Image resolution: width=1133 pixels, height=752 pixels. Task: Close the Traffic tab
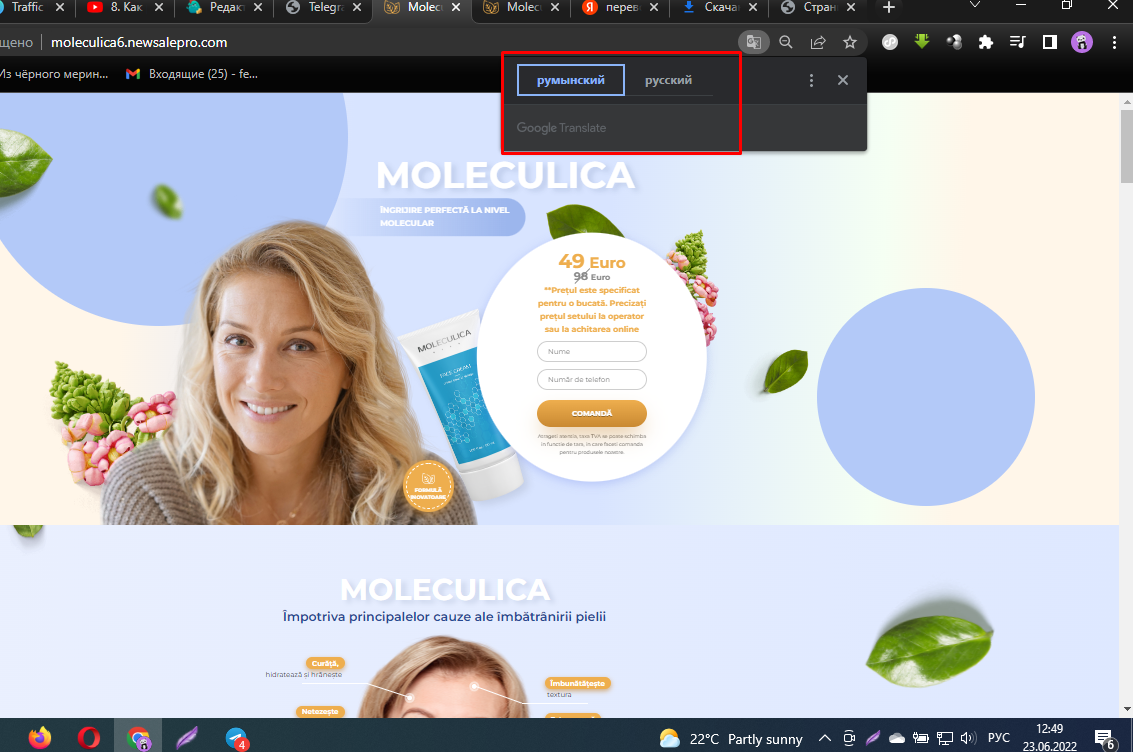pos(60,7)
